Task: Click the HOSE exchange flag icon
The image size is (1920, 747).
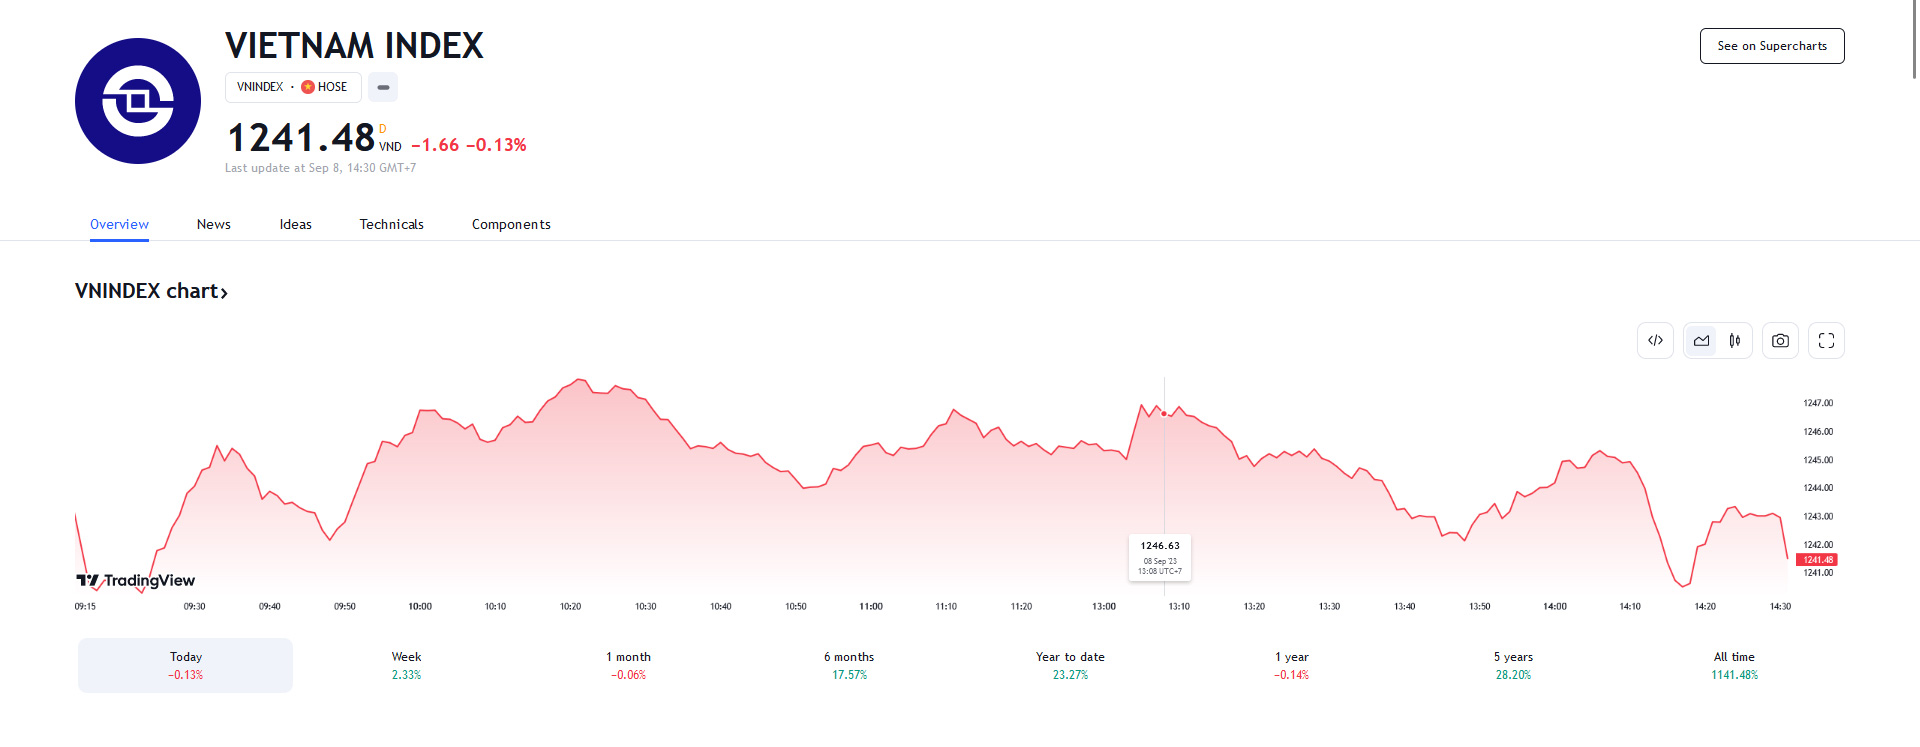Action: [x=308, y=87]
